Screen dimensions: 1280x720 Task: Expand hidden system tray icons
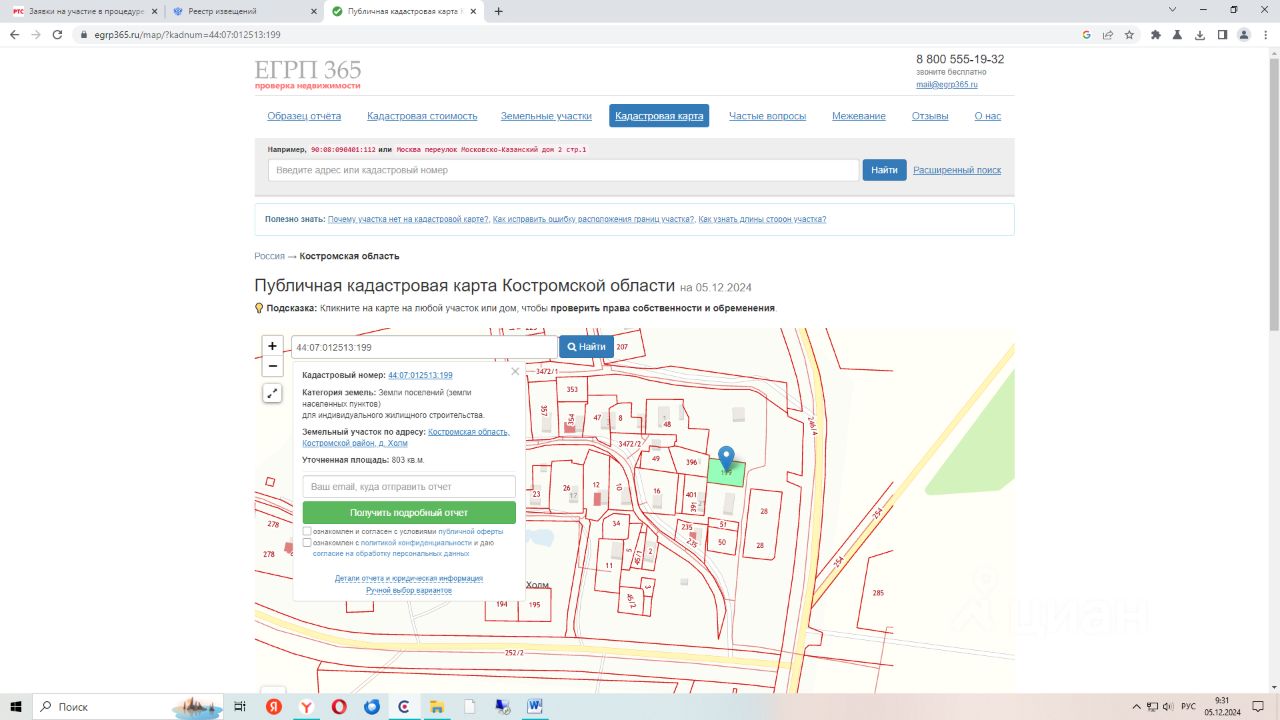(1137, 706)
